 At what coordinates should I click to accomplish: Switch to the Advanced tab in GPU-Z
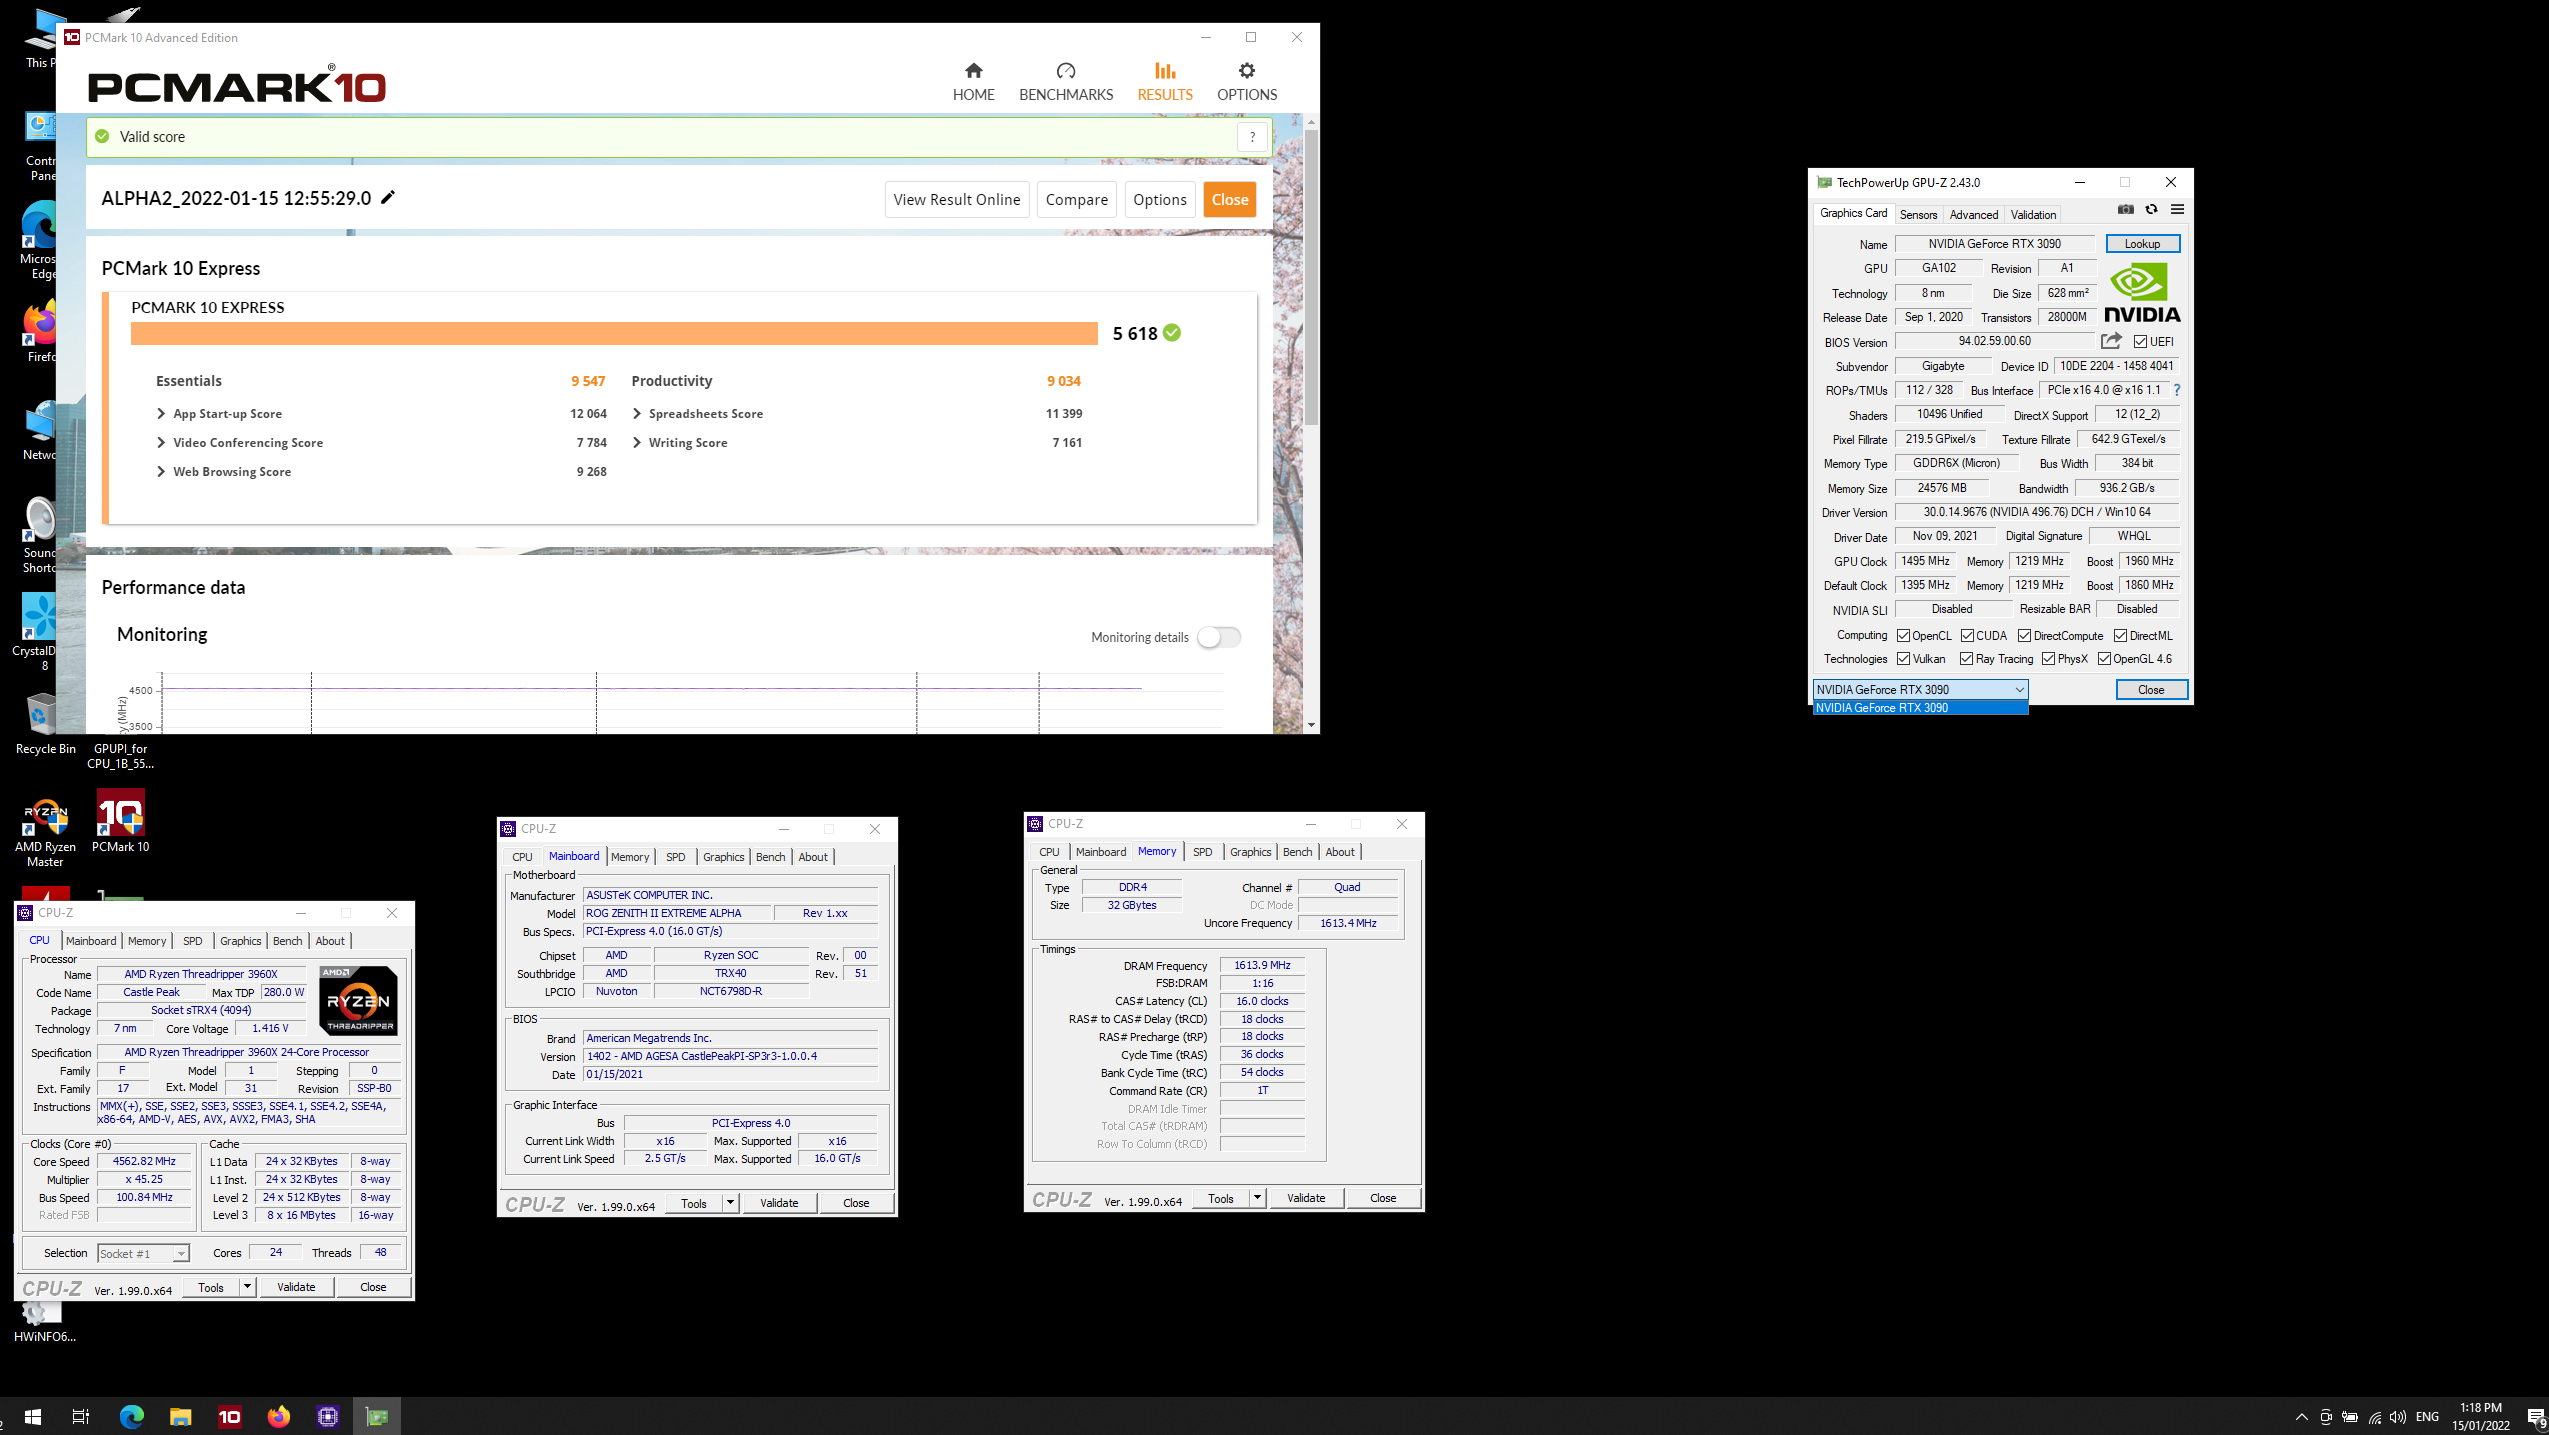(1974, 215)
